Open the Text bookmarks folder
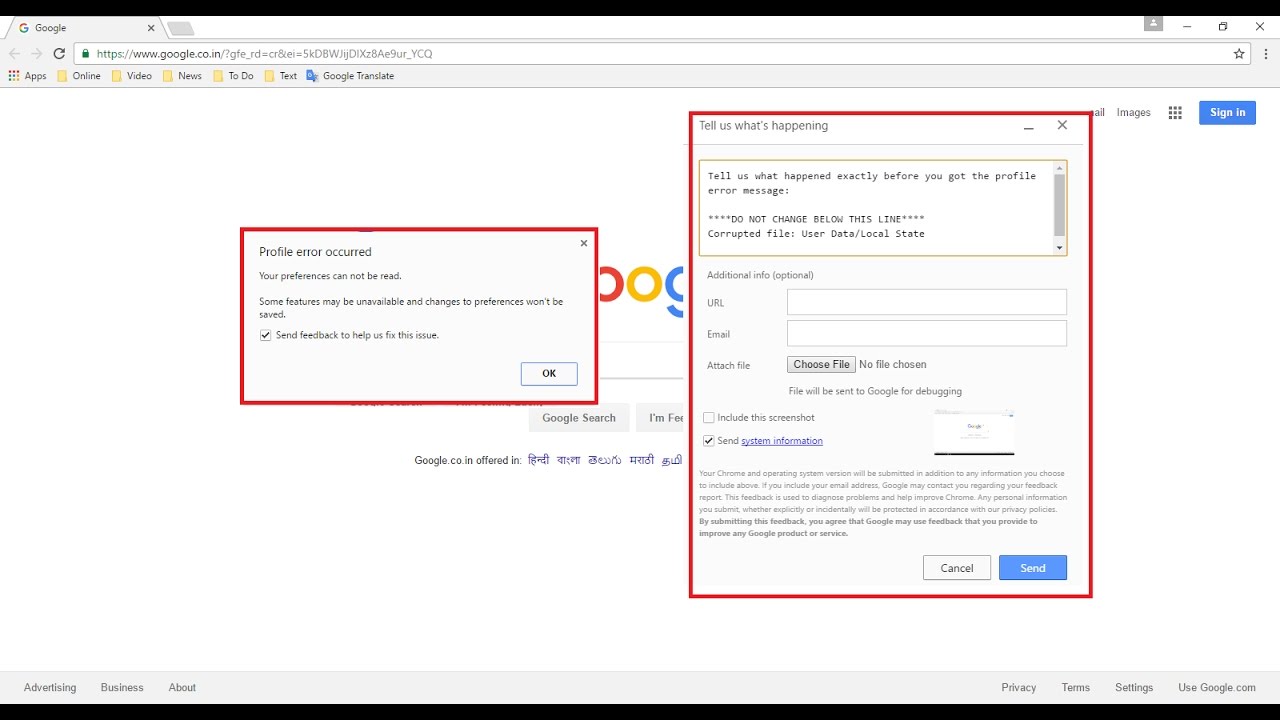Viewport: 1280px width, 720px height. pyautogui.click(x=281, y=76)
